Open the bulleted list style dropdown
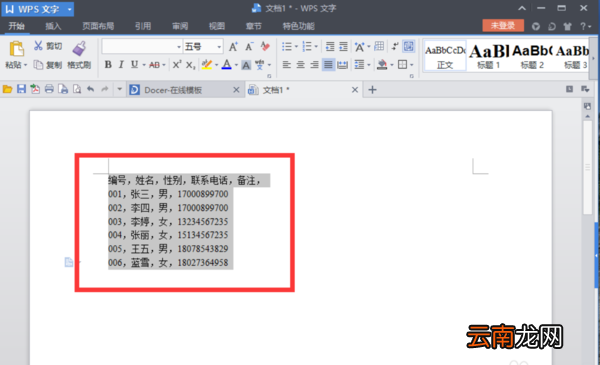Image resolution: width=600 pixels, height=365 pixels. click(296, 47)
